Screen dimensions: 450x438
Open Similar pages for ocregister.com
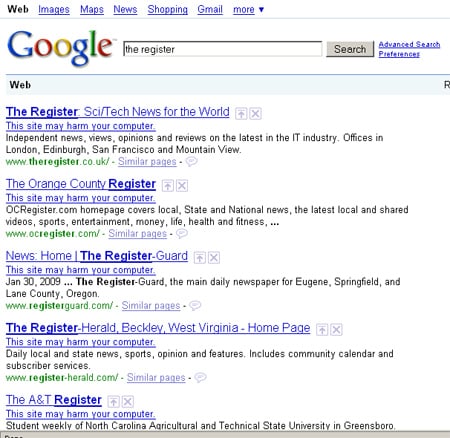coord(137,234)
